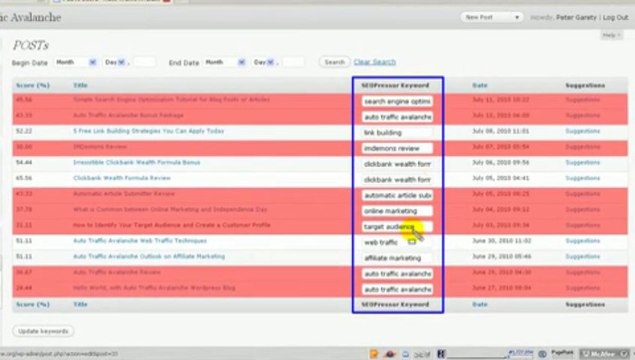This screenshot has height=360, width=635.
Task: Edit keyword field for the Hello World post
Action: point(397,289)
